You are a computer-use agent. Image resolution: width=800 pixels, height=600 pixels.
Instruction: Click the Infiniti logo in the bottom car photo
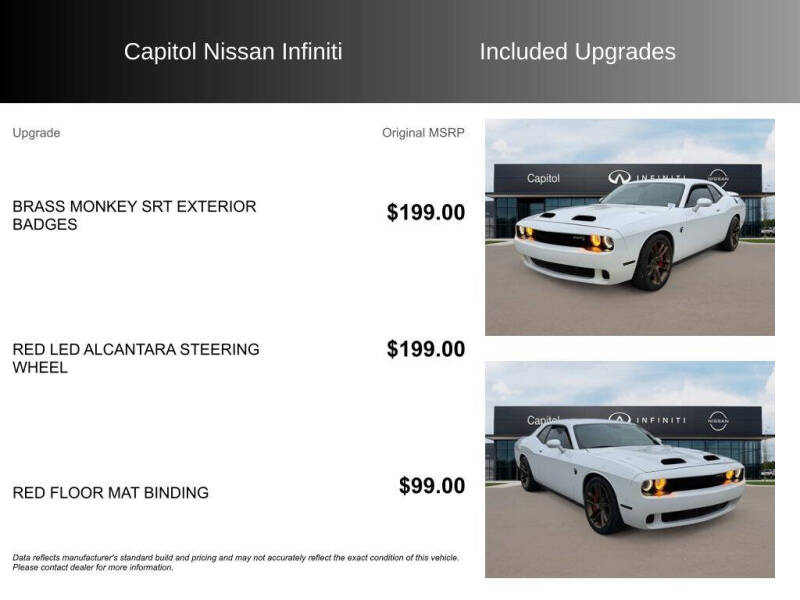point(620,420)
